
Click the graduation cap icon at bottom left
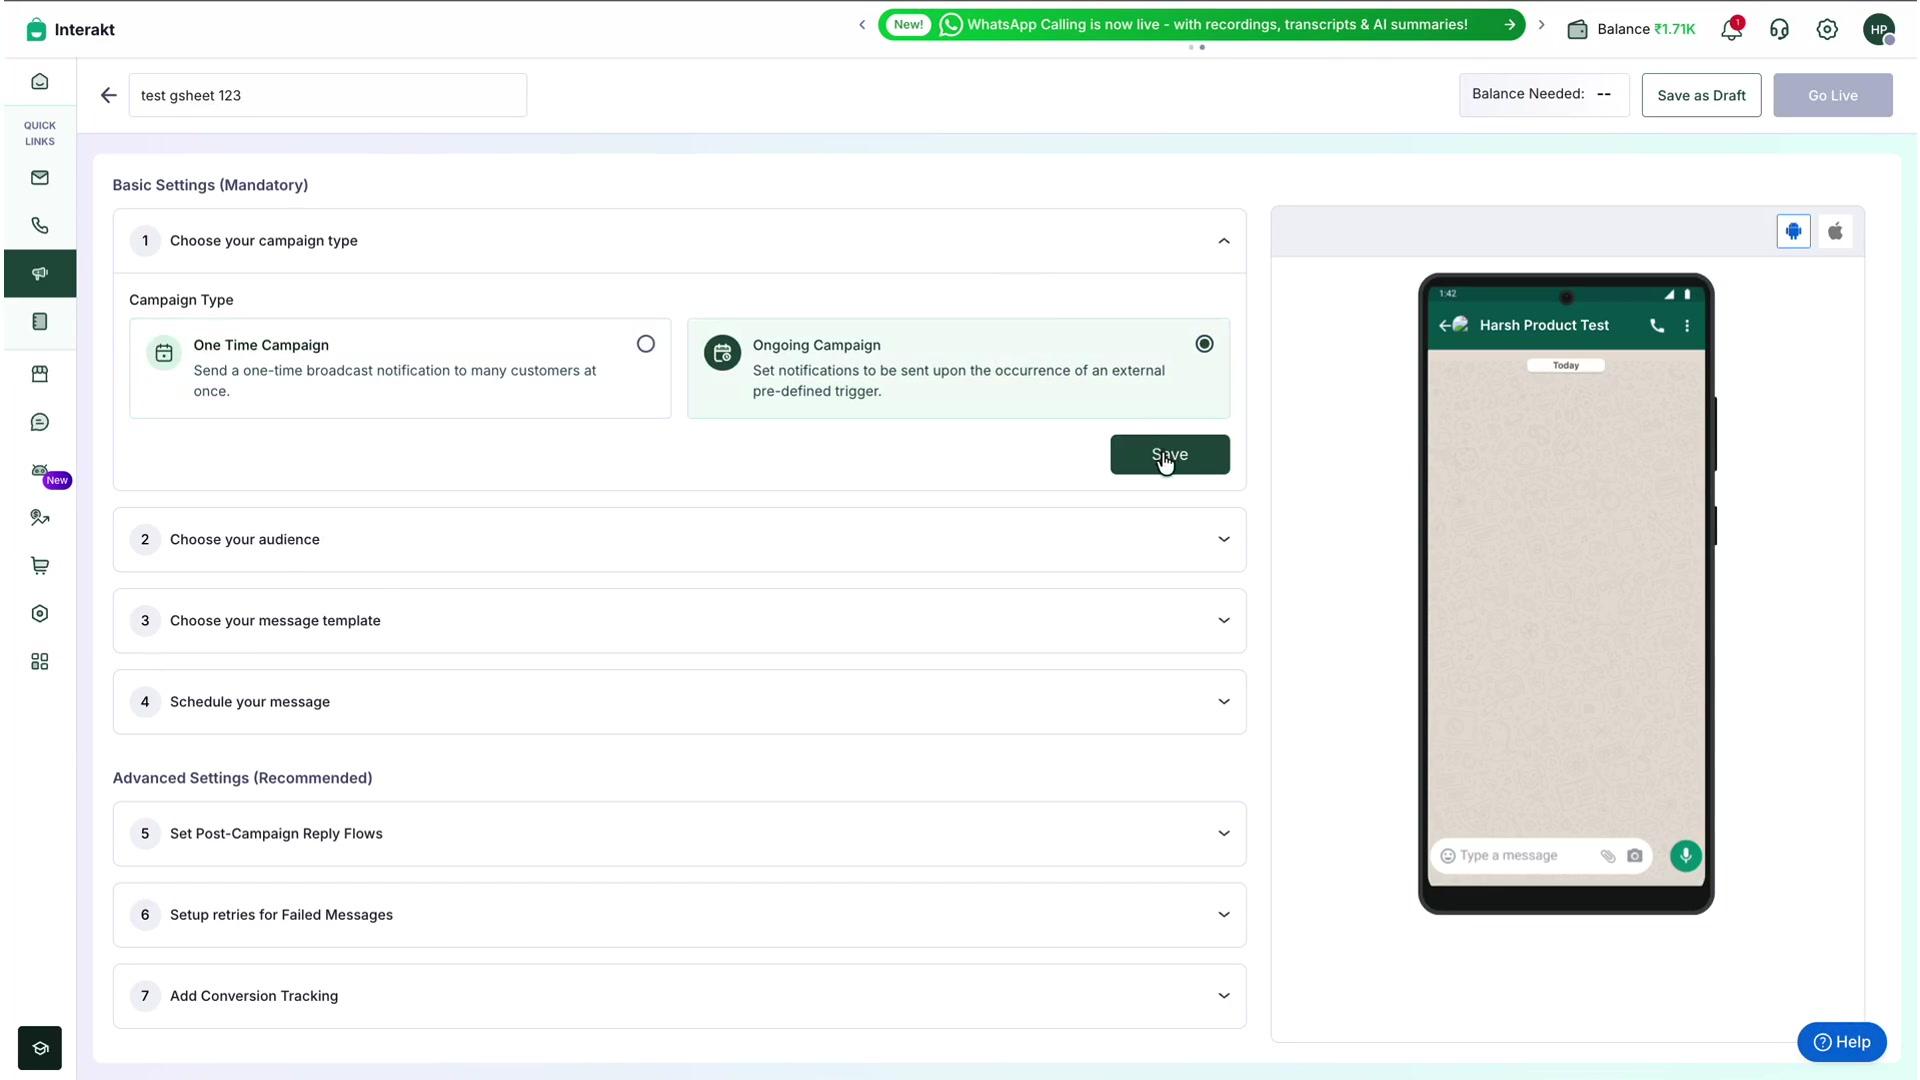pyautogui.click(x=40, y=1048)
